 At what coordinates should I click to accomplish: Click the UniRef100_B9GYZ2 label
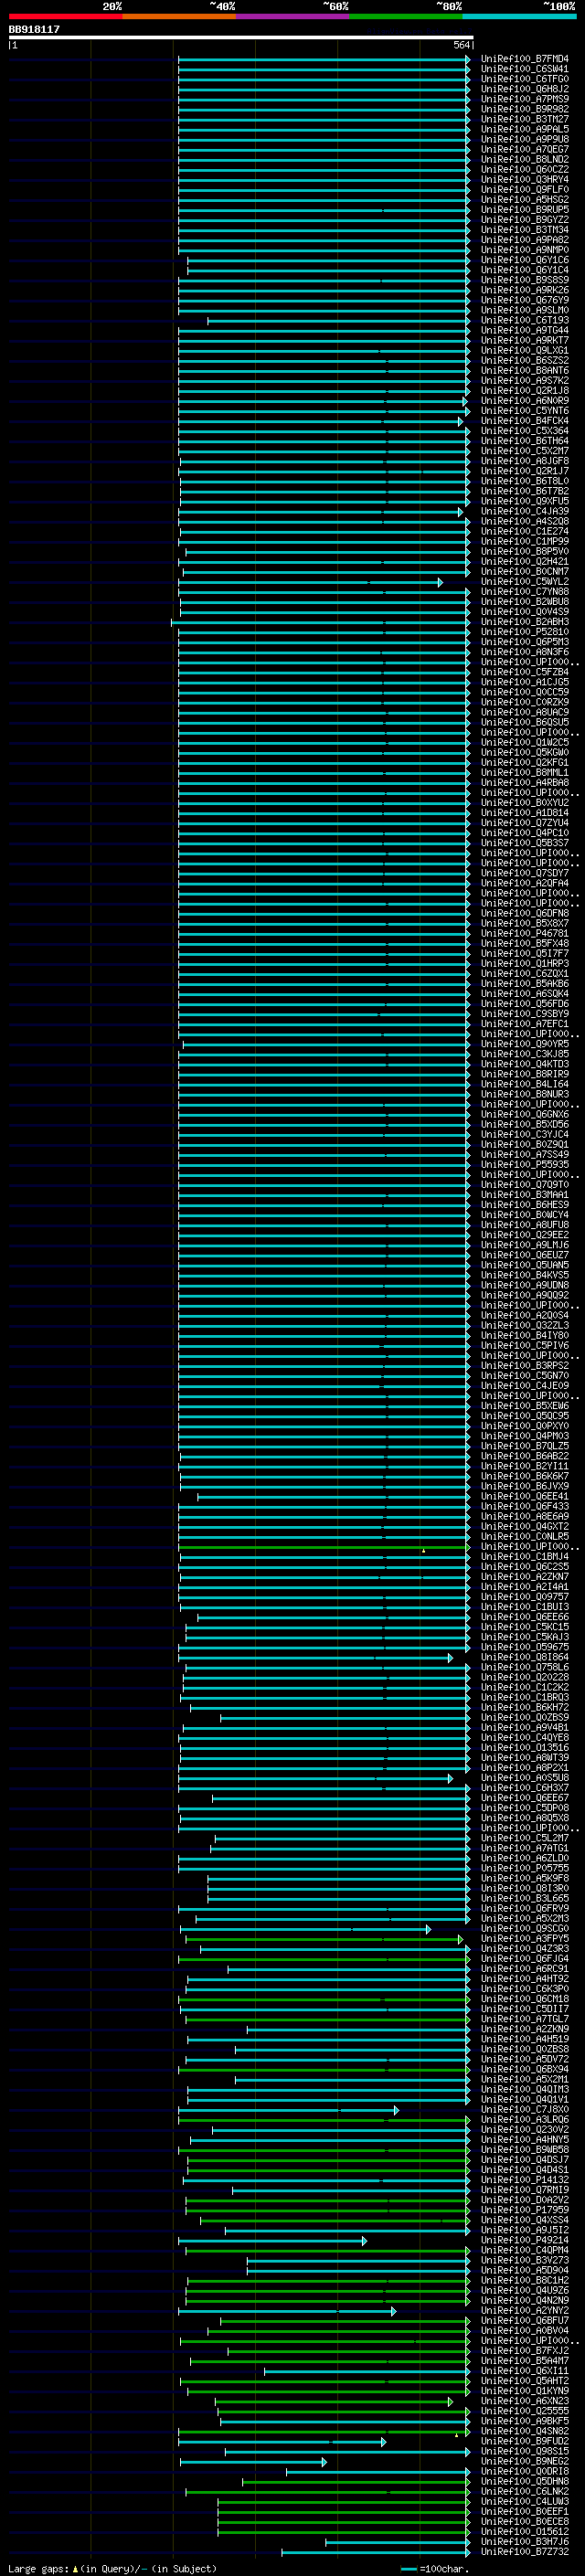(524, 219)
